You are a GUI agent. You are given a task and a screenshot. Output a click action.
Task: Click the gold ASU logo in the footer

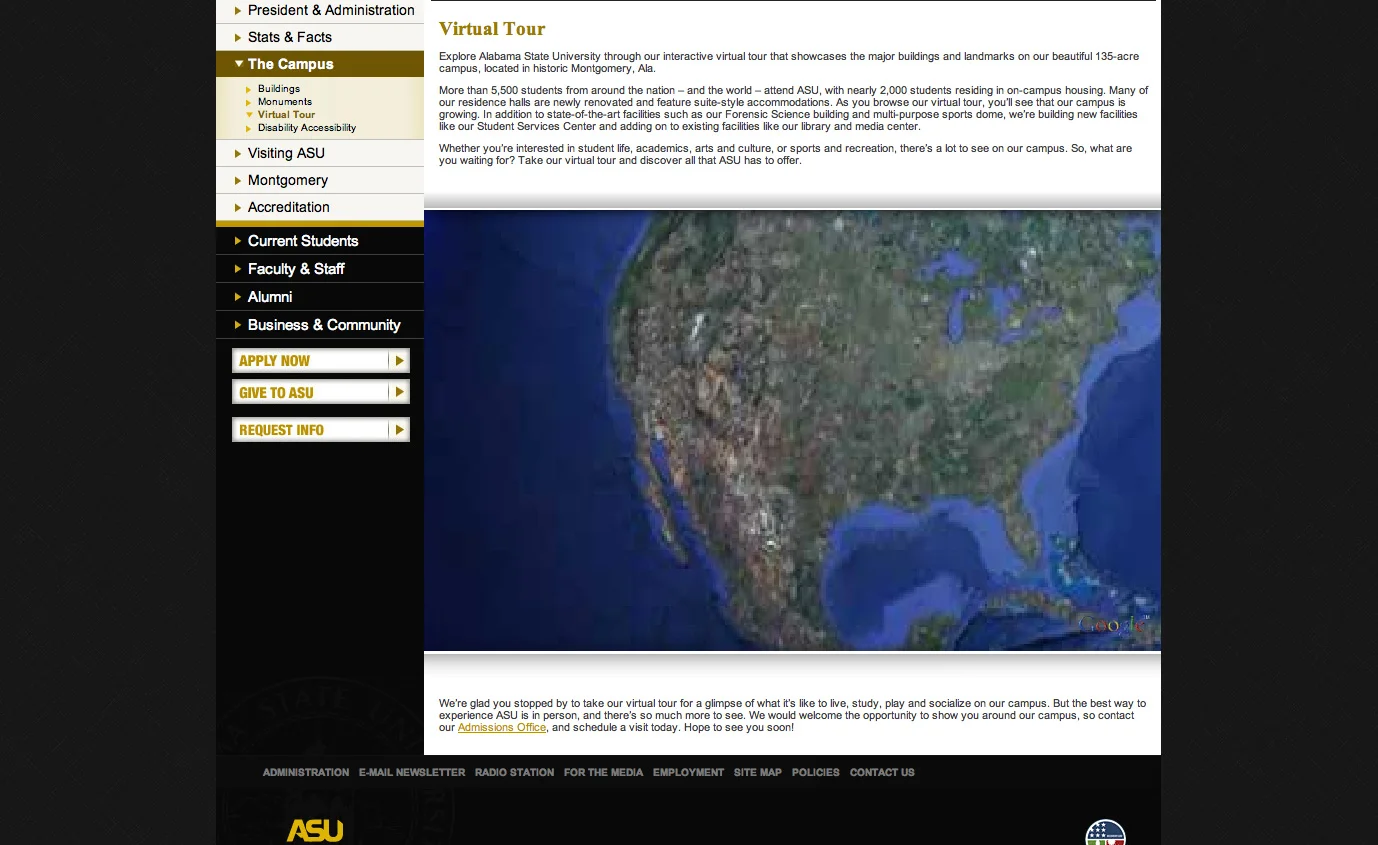click(x=315, y=831)
